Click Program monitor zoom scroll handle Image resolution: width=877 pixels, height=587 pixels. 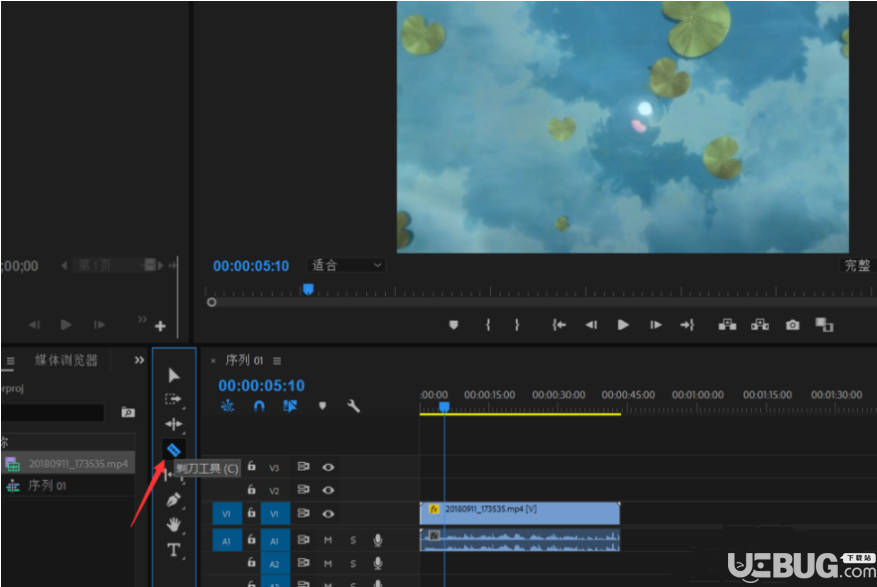pyautogui.click(x=211, y=302)
